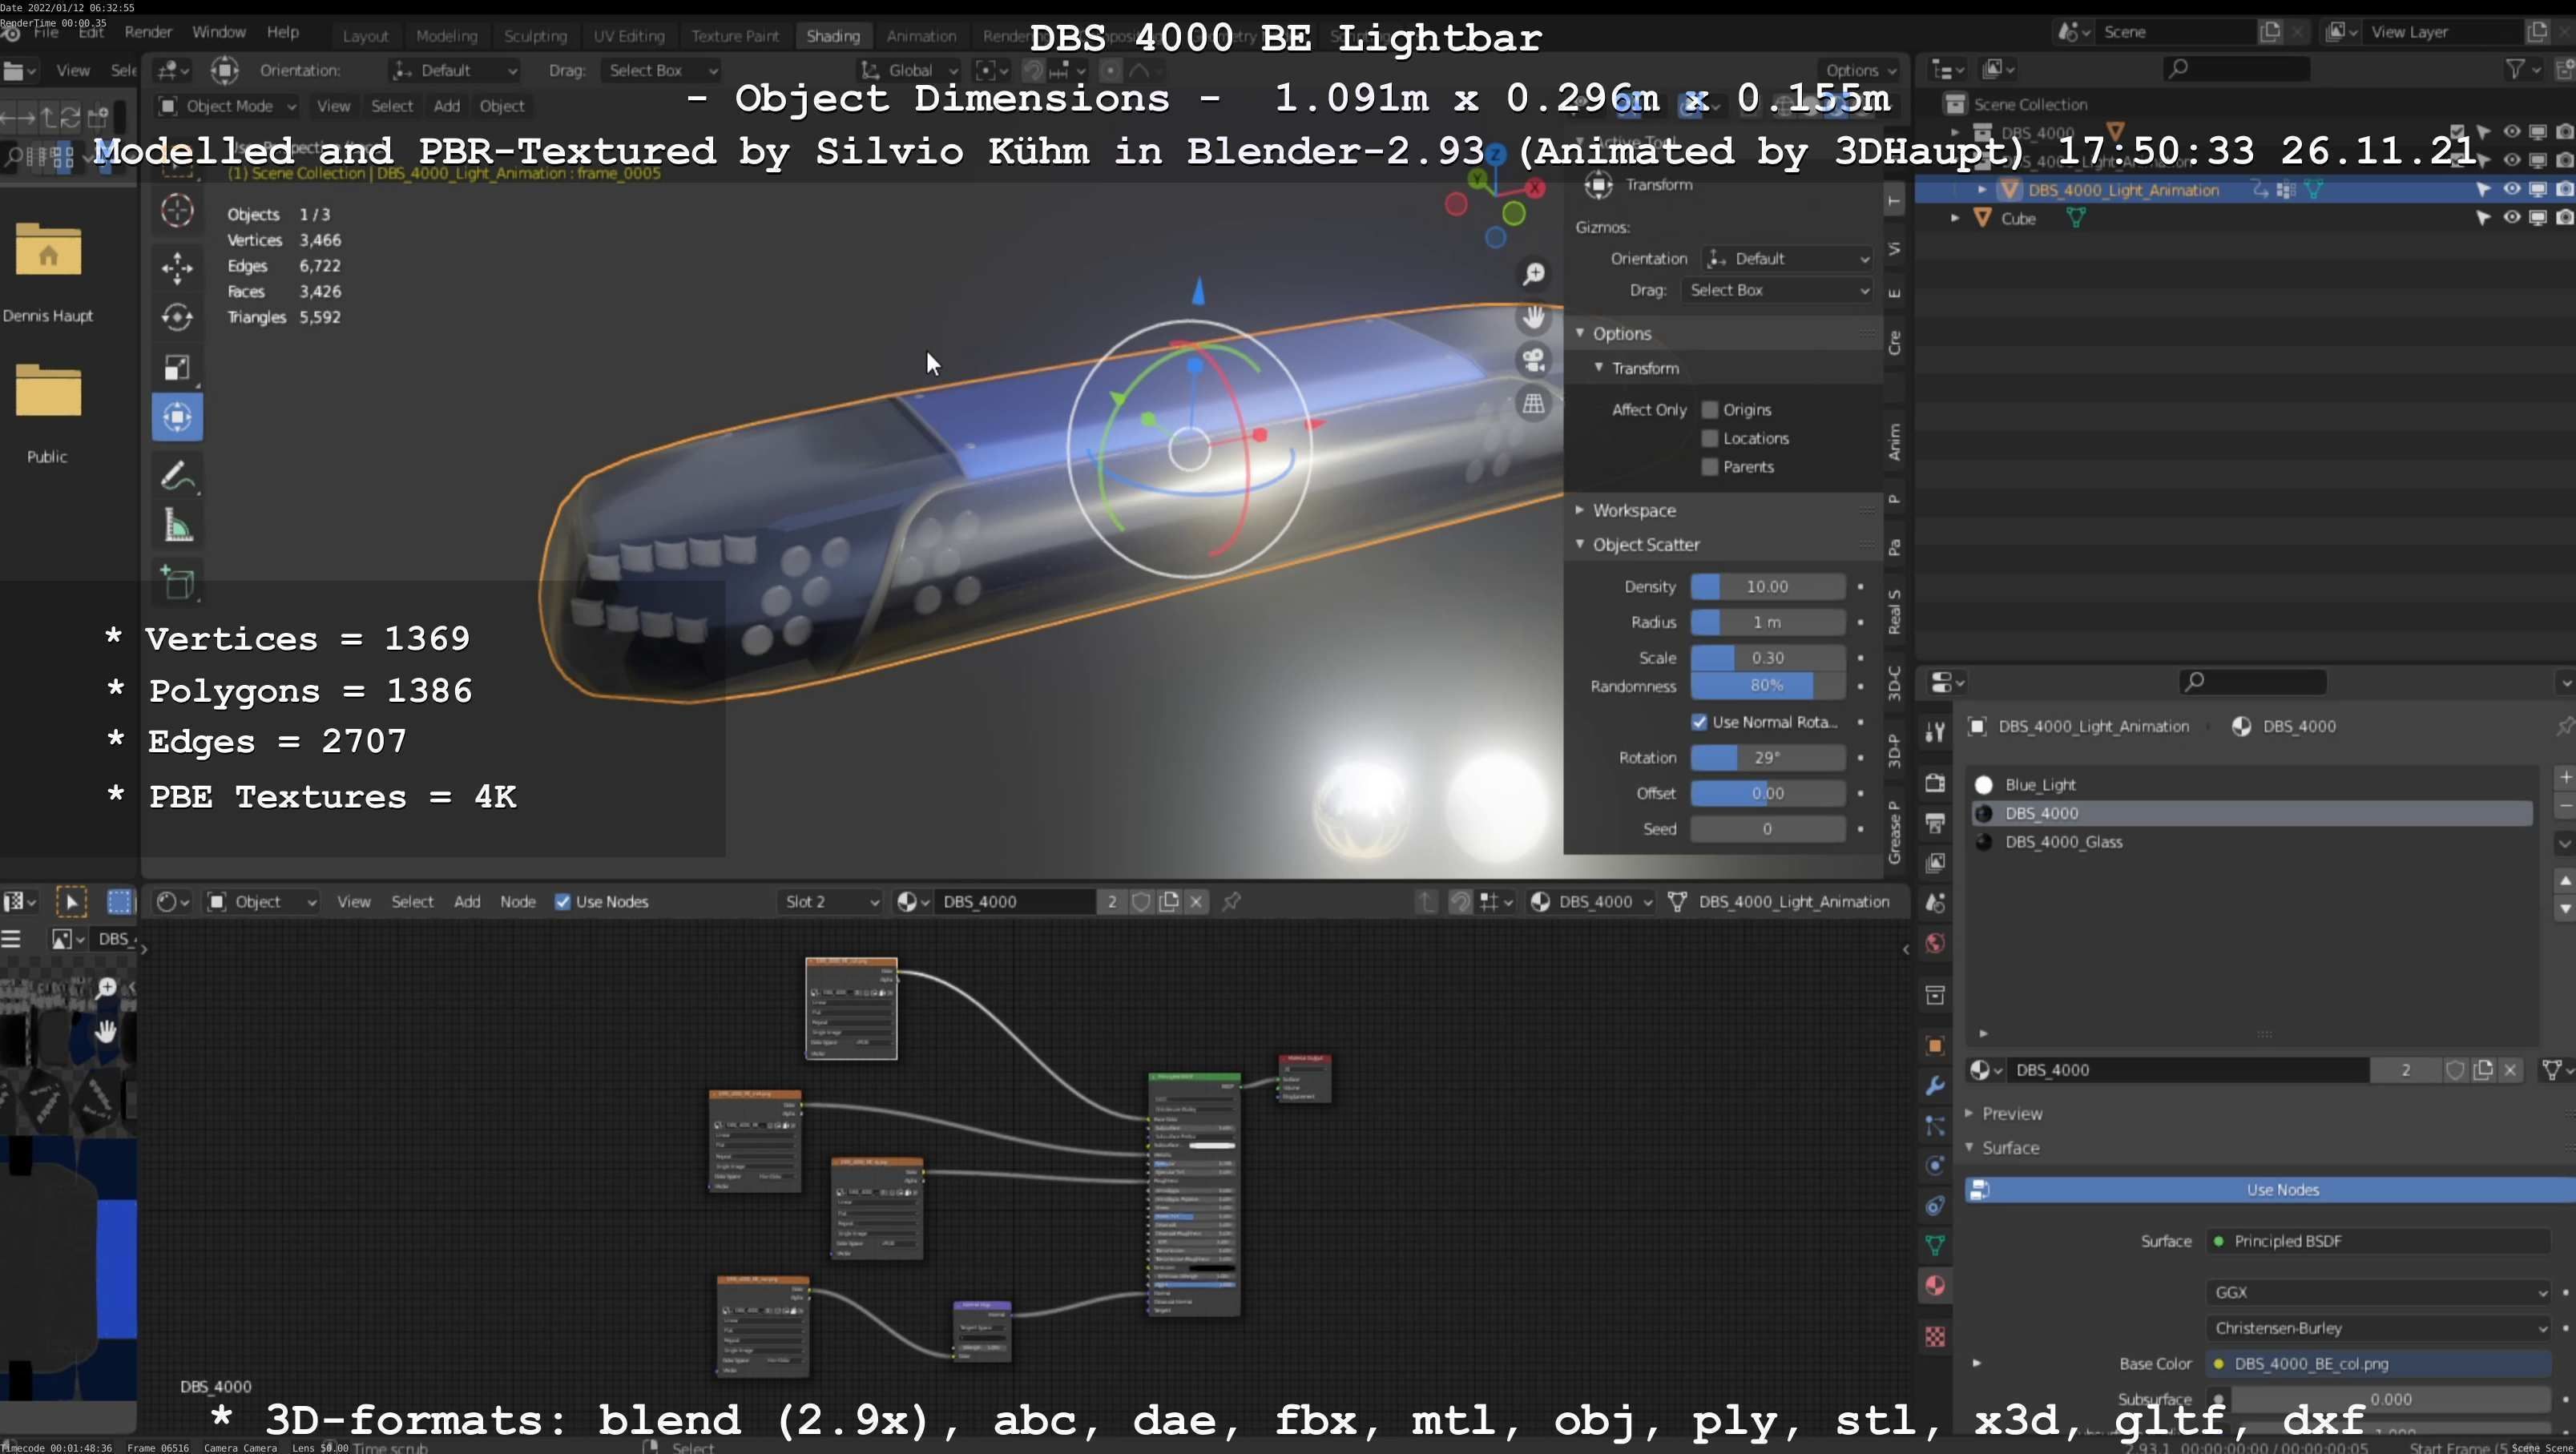Select the Annotate pencil tool
Image resolution: width=2576 pixels, height=1454 pixels.
pyautogui.click(x=177, y=476)
